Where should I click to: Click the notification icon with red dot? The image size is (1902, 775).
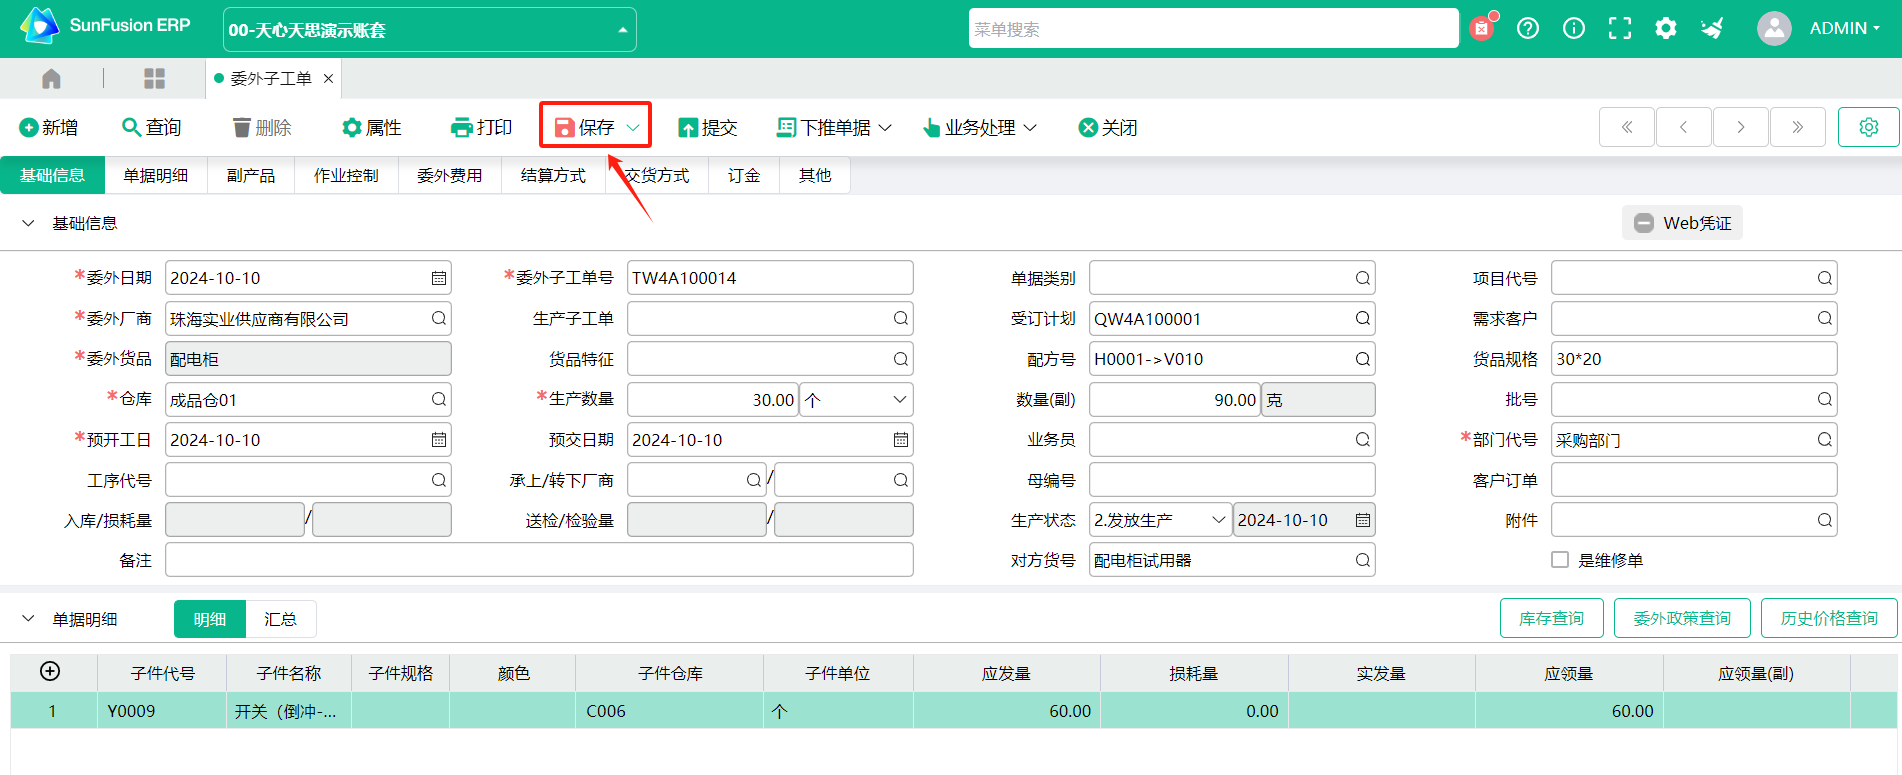tap(1482, 28)
